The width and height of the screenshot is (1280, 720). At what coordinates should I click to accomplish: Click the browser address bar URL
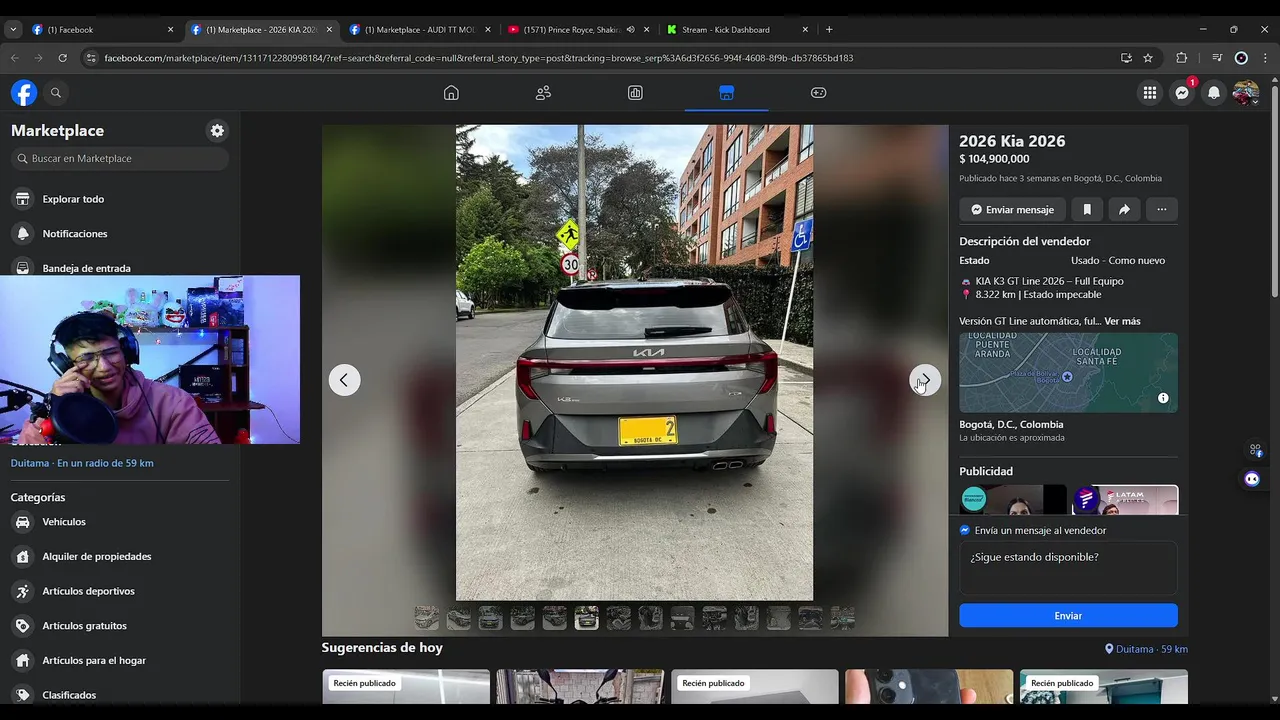(x=478, y=58)
